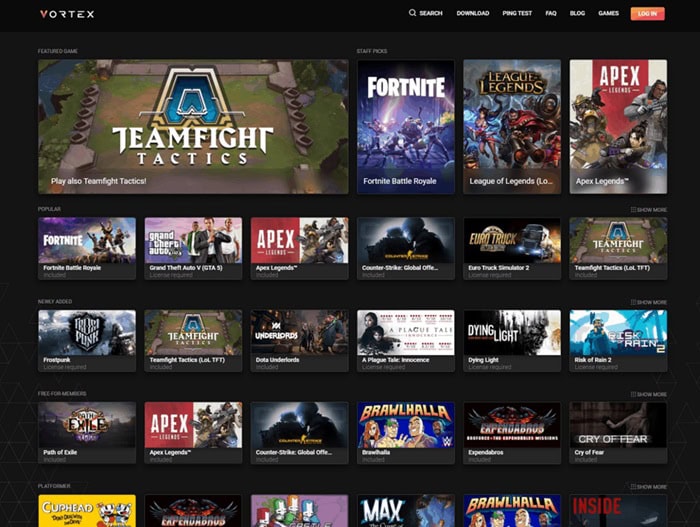Screen dimensions: 700x527
Task: Select Fortnite in Staff Picks
Action: [405, 126]
